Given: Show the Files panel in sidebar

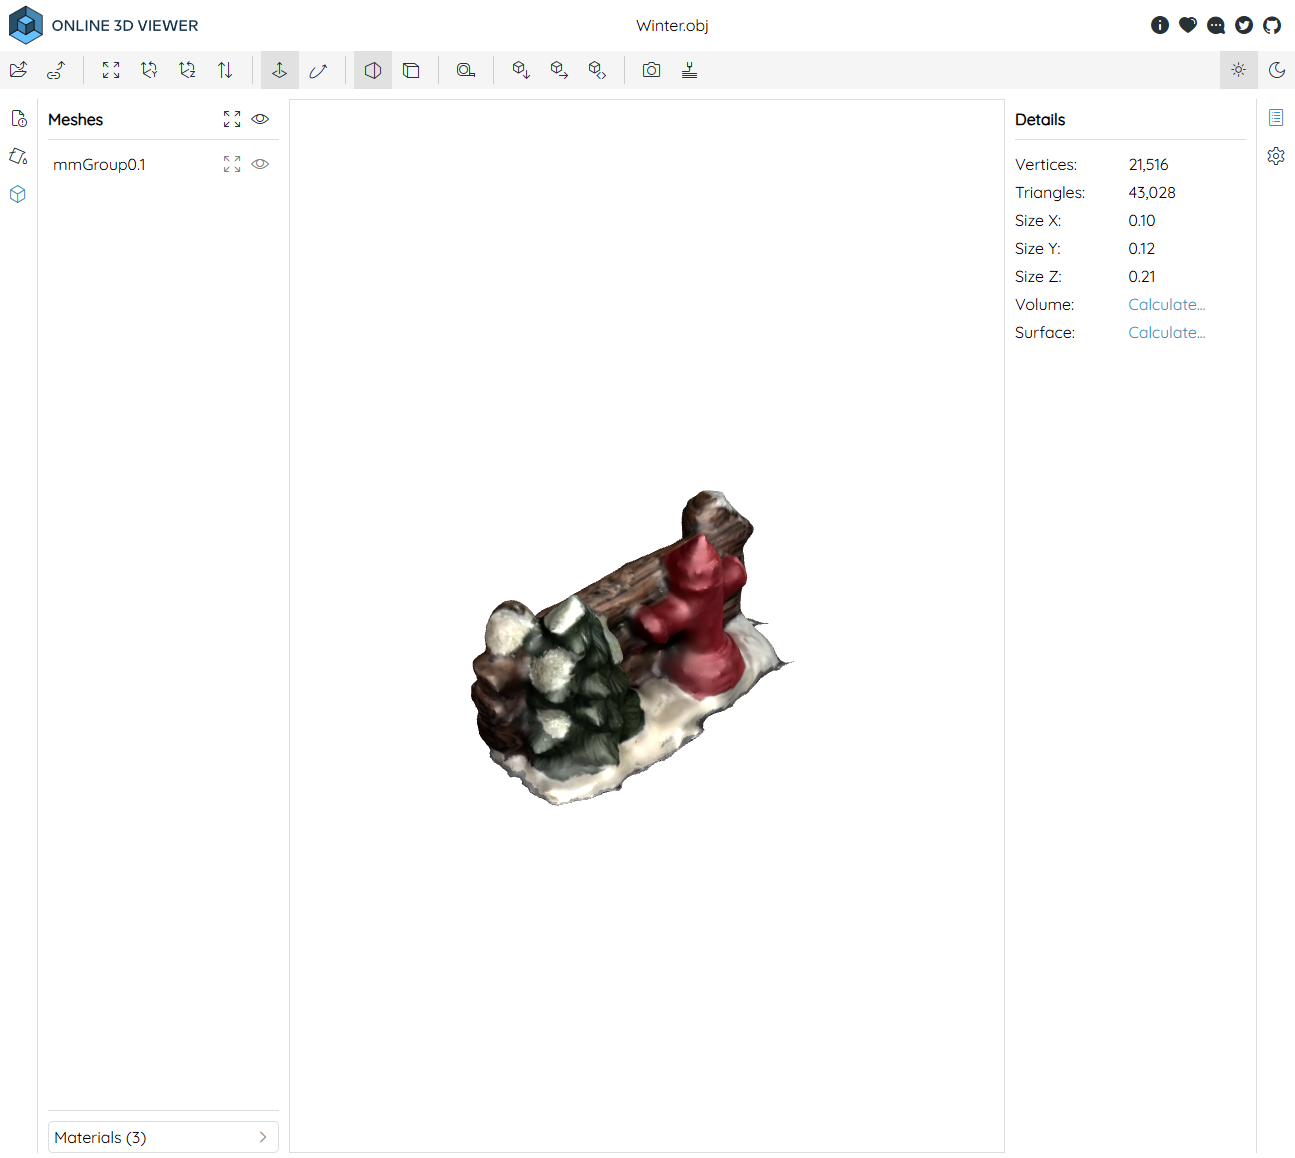Looking at the screenshot, I should tap(18, 119).
